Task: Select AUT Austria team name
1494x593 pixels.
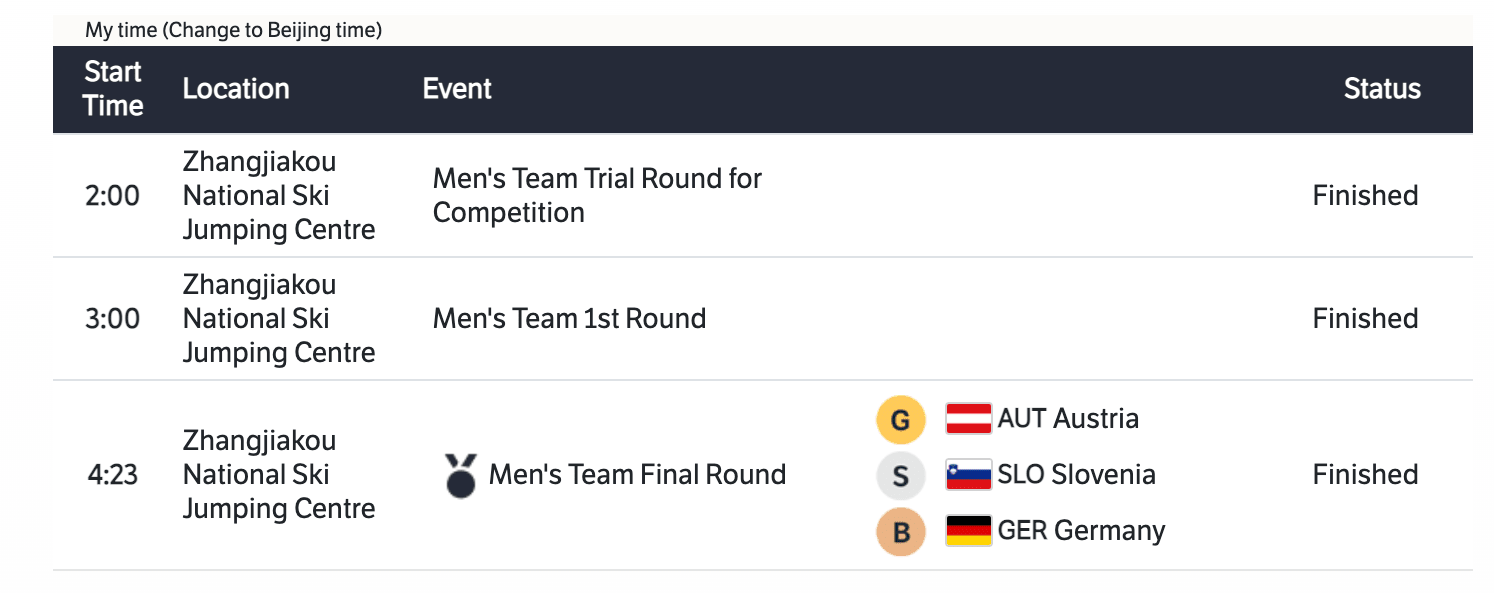Action: (1068, 418)
